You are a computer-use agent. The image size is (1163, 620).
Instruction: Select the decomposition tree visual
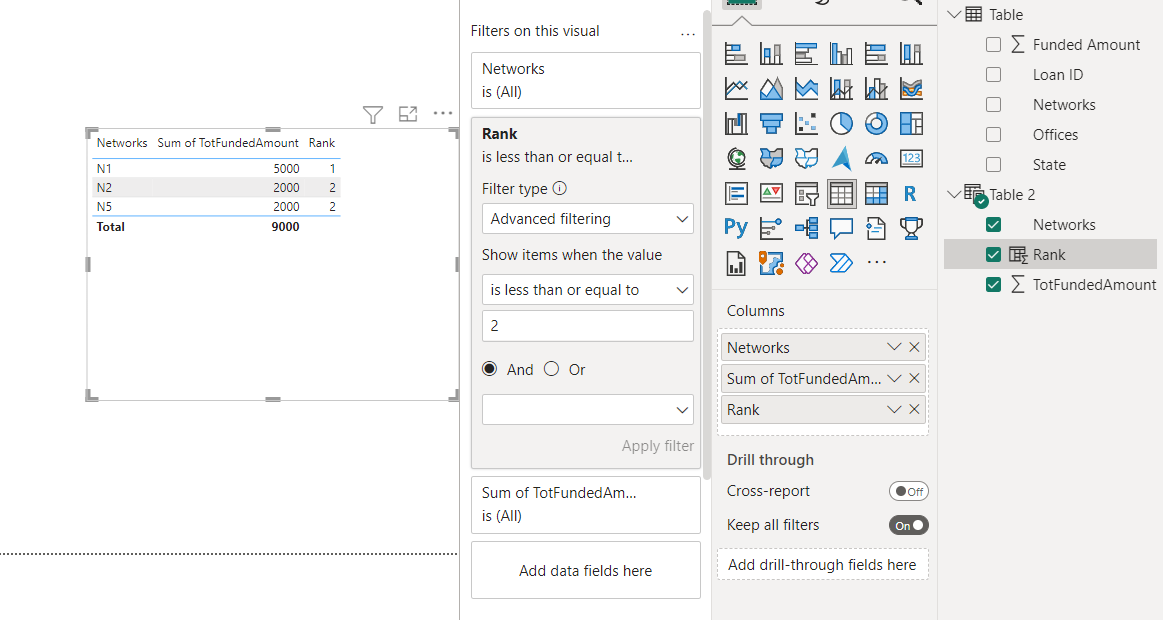(806, 228)
